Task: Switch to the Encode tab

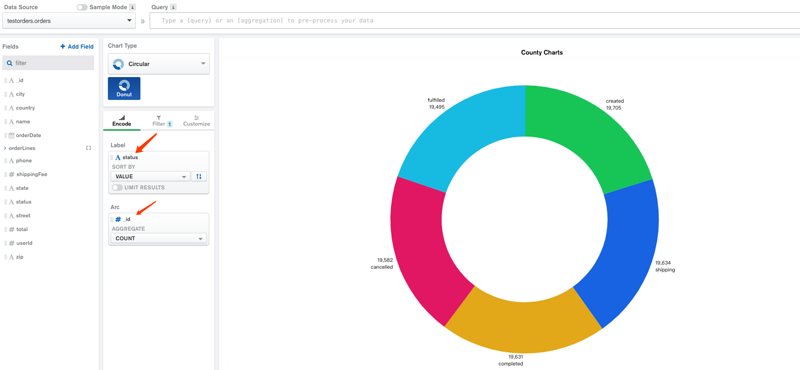Action: point(121,121)
